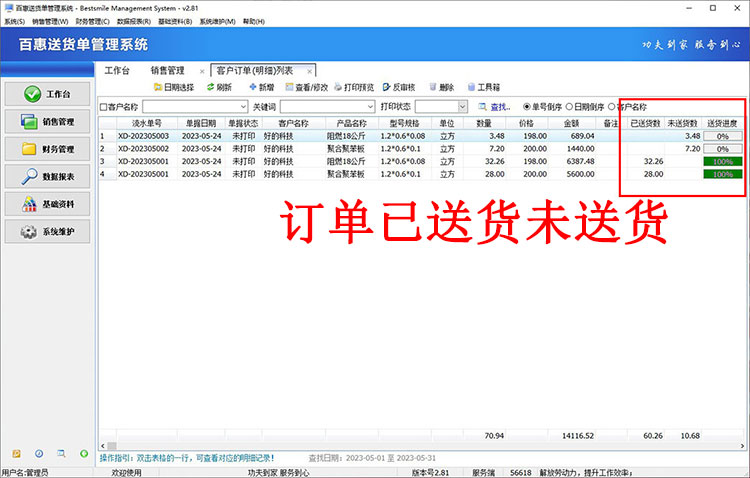The width and height of the screenshot is (750, 478).
Task: Expand the 打印状态 dropdown list
Action: pos(462,106)
